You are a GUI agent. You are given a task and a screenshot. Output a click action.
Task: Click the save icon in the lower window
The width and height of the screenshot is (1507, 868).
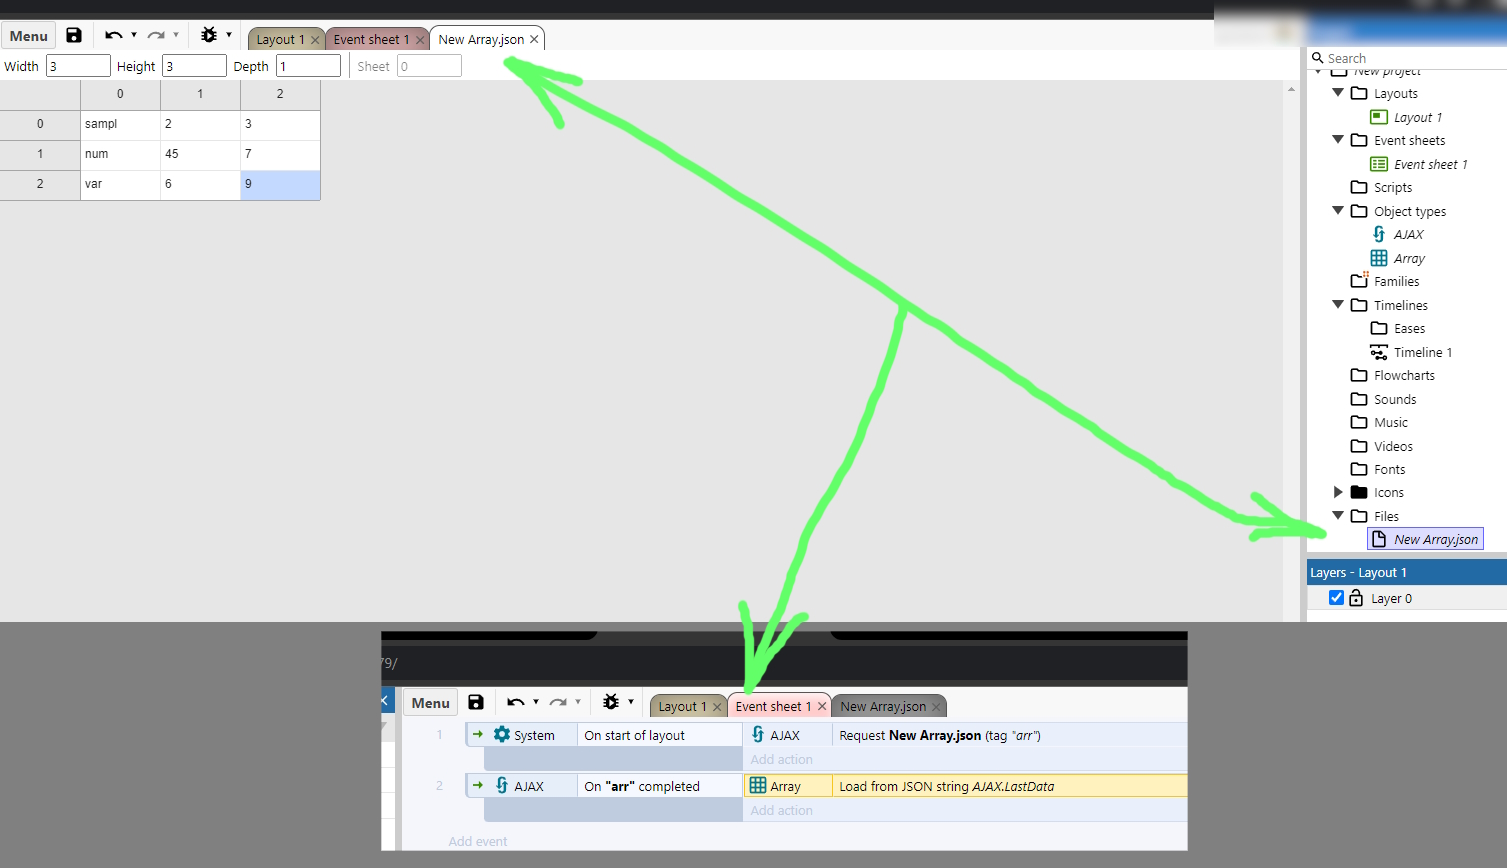tap(476, 702)
